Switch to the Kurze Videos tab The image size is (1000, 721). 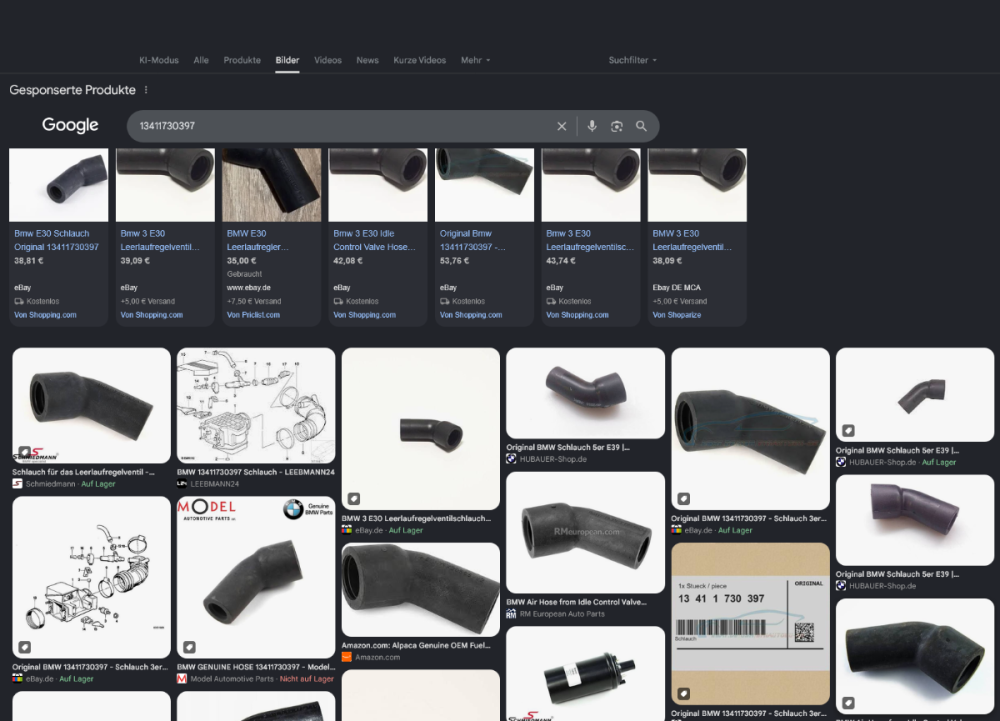tap(420, 60)
